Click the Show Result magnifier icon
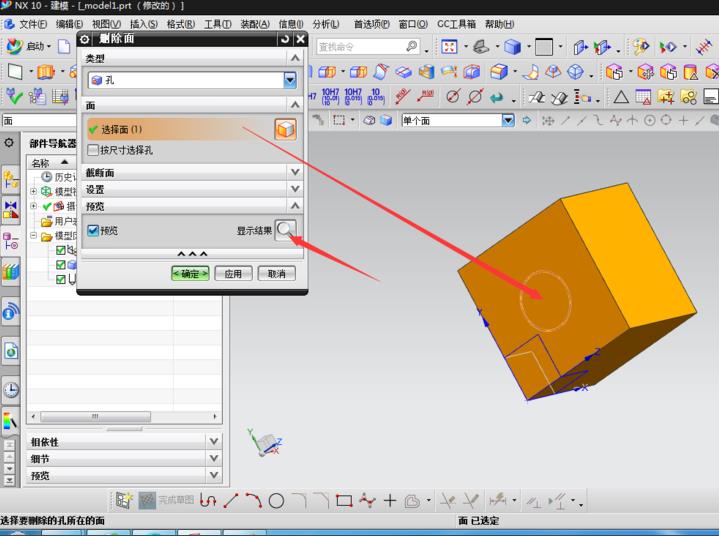This screenshot has width=719, height=536. tap(286, 230)
